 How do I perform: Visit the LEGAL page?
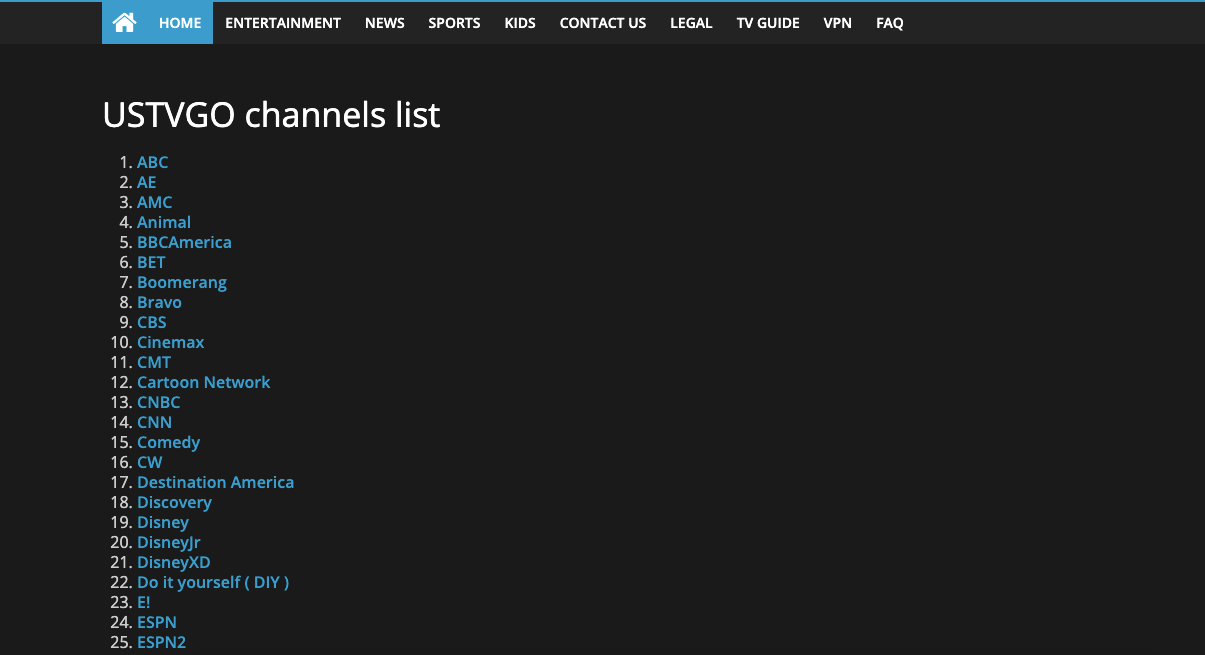tap(691, 23)
